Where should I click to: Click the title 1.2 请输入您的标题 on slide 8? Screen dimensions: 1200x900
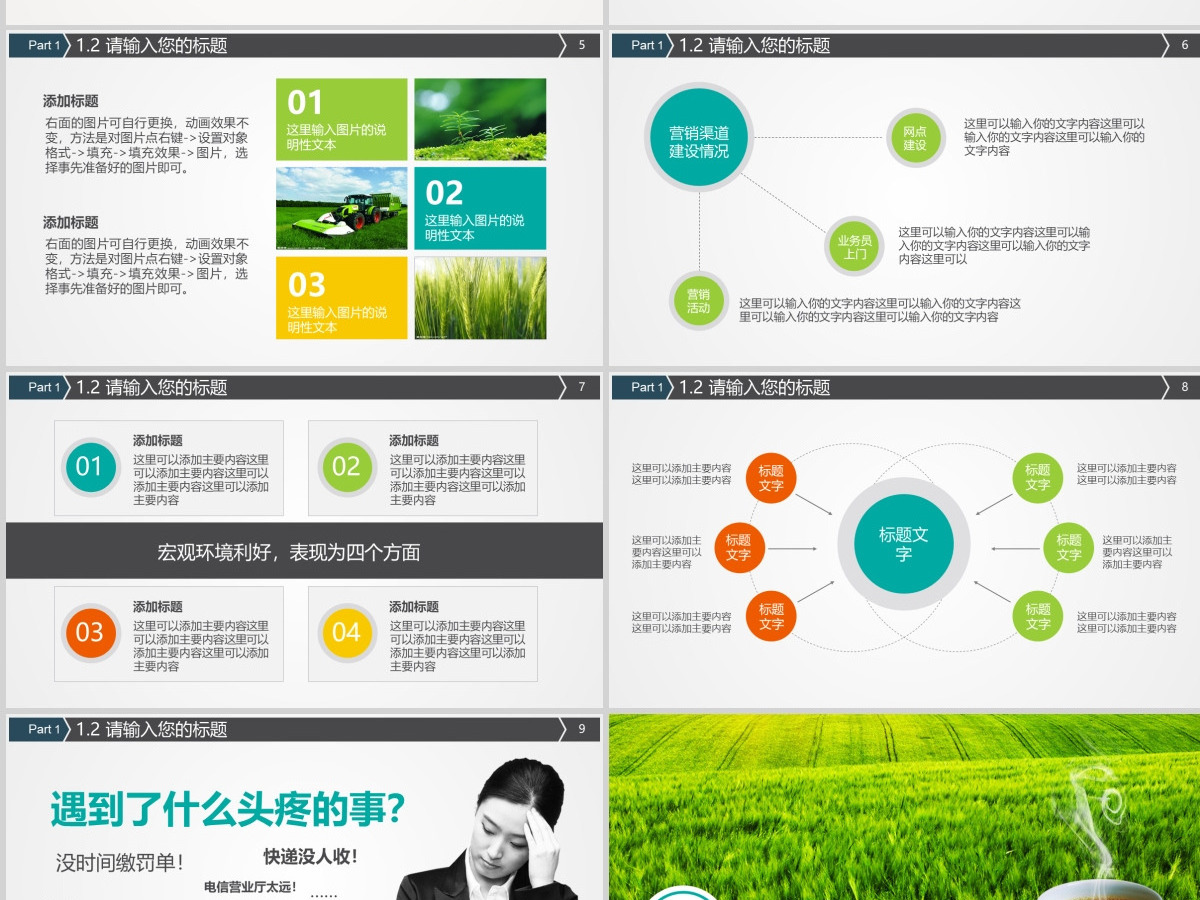click(755, 387)
